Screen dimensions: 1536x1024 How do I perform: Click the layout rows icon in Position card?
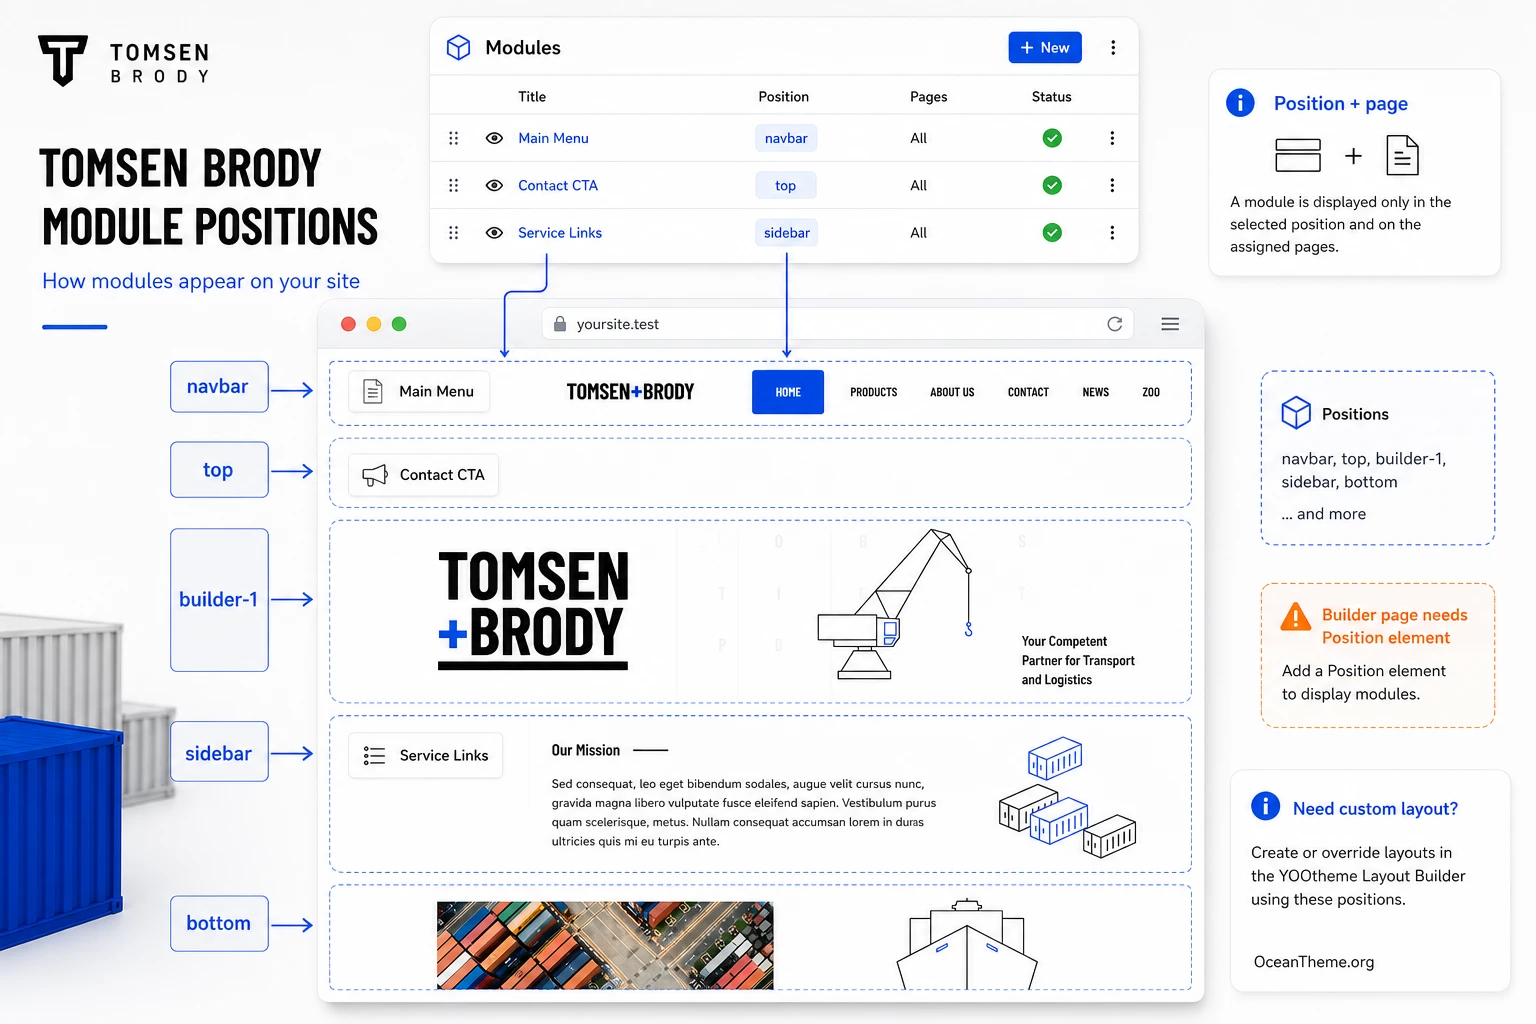click(x=1298, y=155)
